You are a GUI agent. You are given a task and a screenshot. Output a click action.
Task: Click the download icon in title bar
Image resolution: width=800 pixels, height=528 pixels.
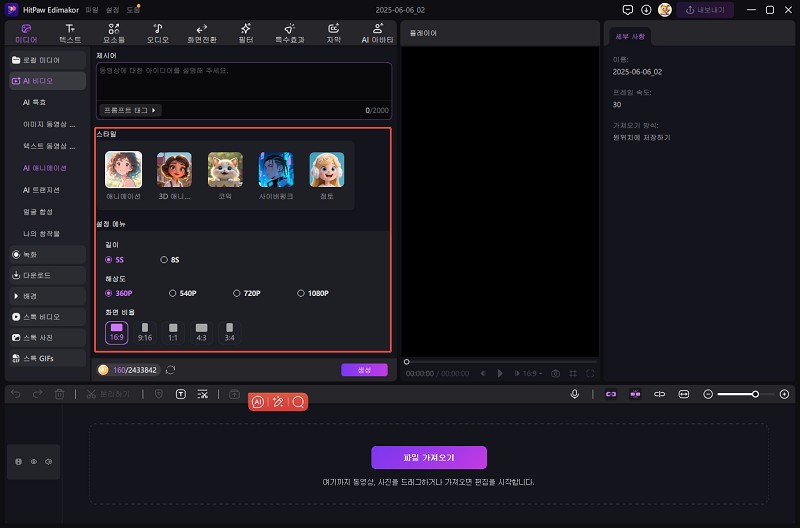[646, 9]
